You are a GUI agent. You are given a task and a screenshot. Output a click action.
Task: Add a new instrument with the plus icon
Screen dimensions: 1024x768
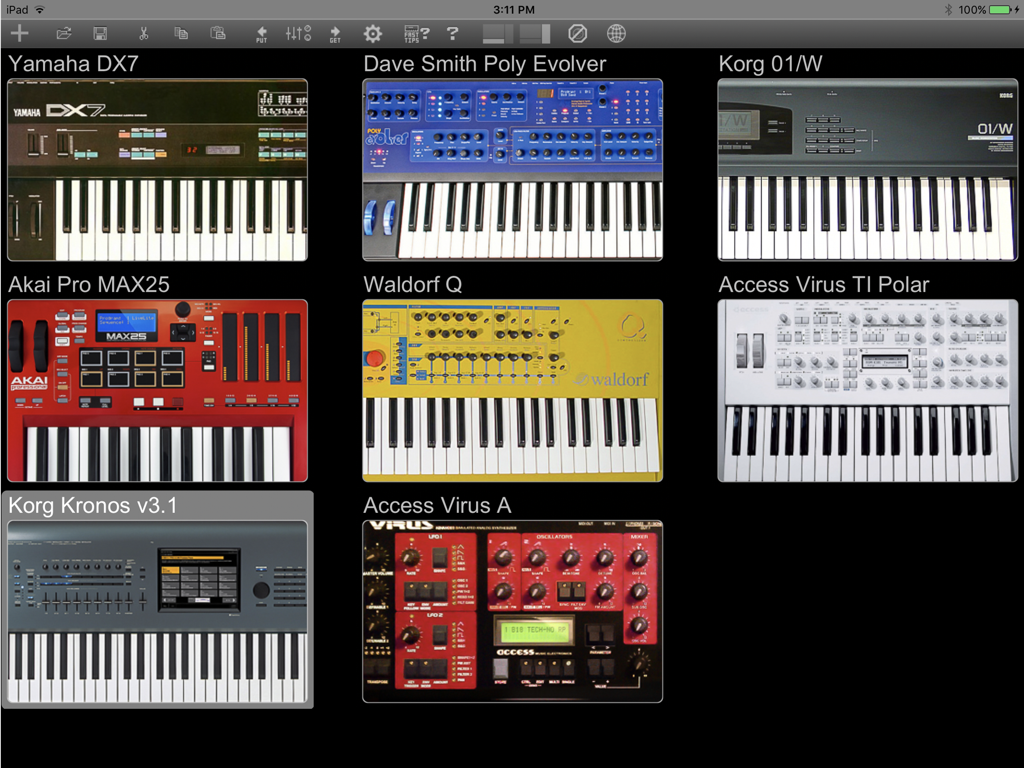pyautogui.click(x=18, y=33)
